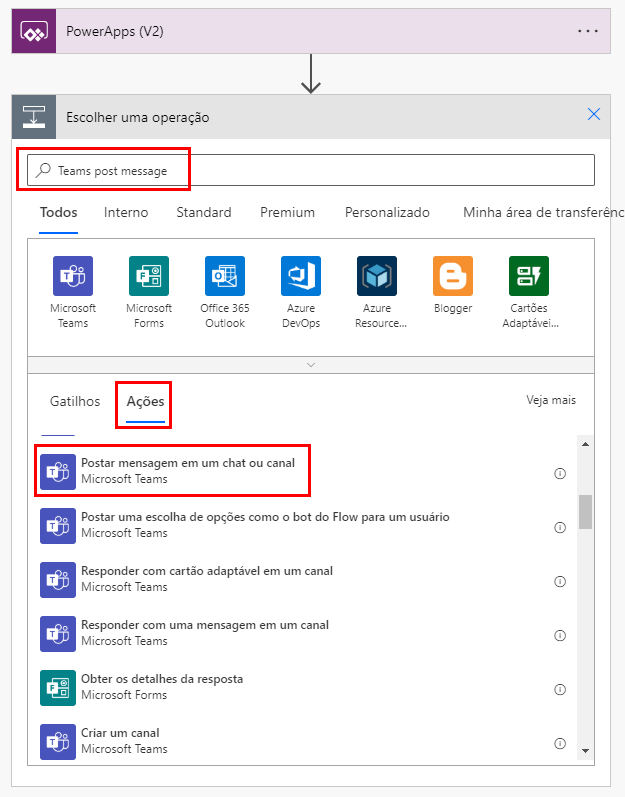Click Teams icon beside Postar mensagem em um chat

(x=58, y=472)
